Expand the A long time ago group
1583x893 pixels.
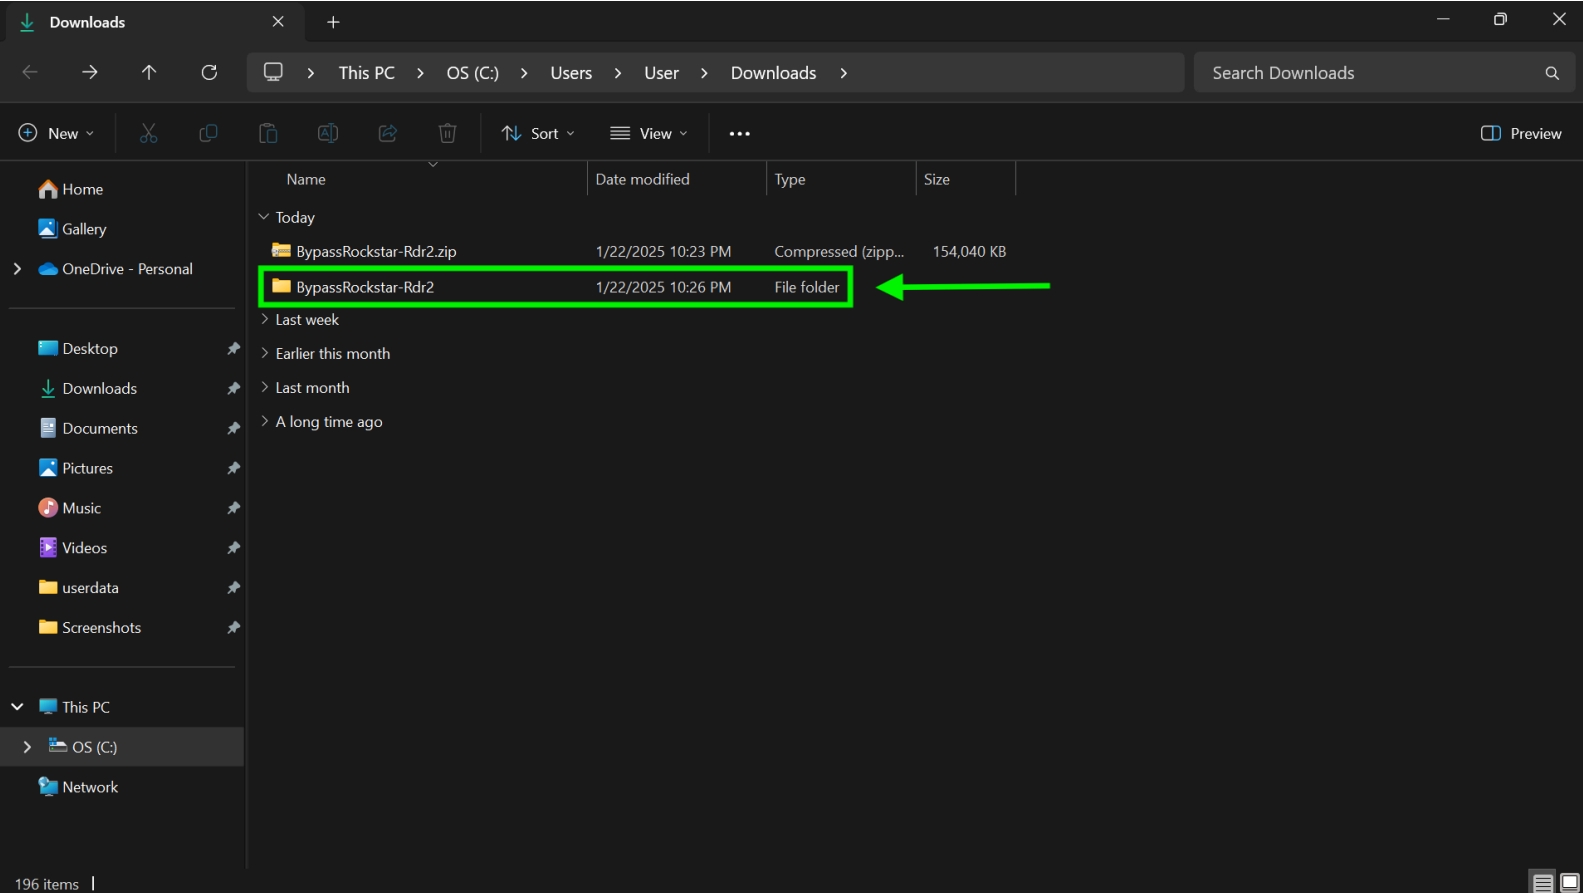click(264, 421)
